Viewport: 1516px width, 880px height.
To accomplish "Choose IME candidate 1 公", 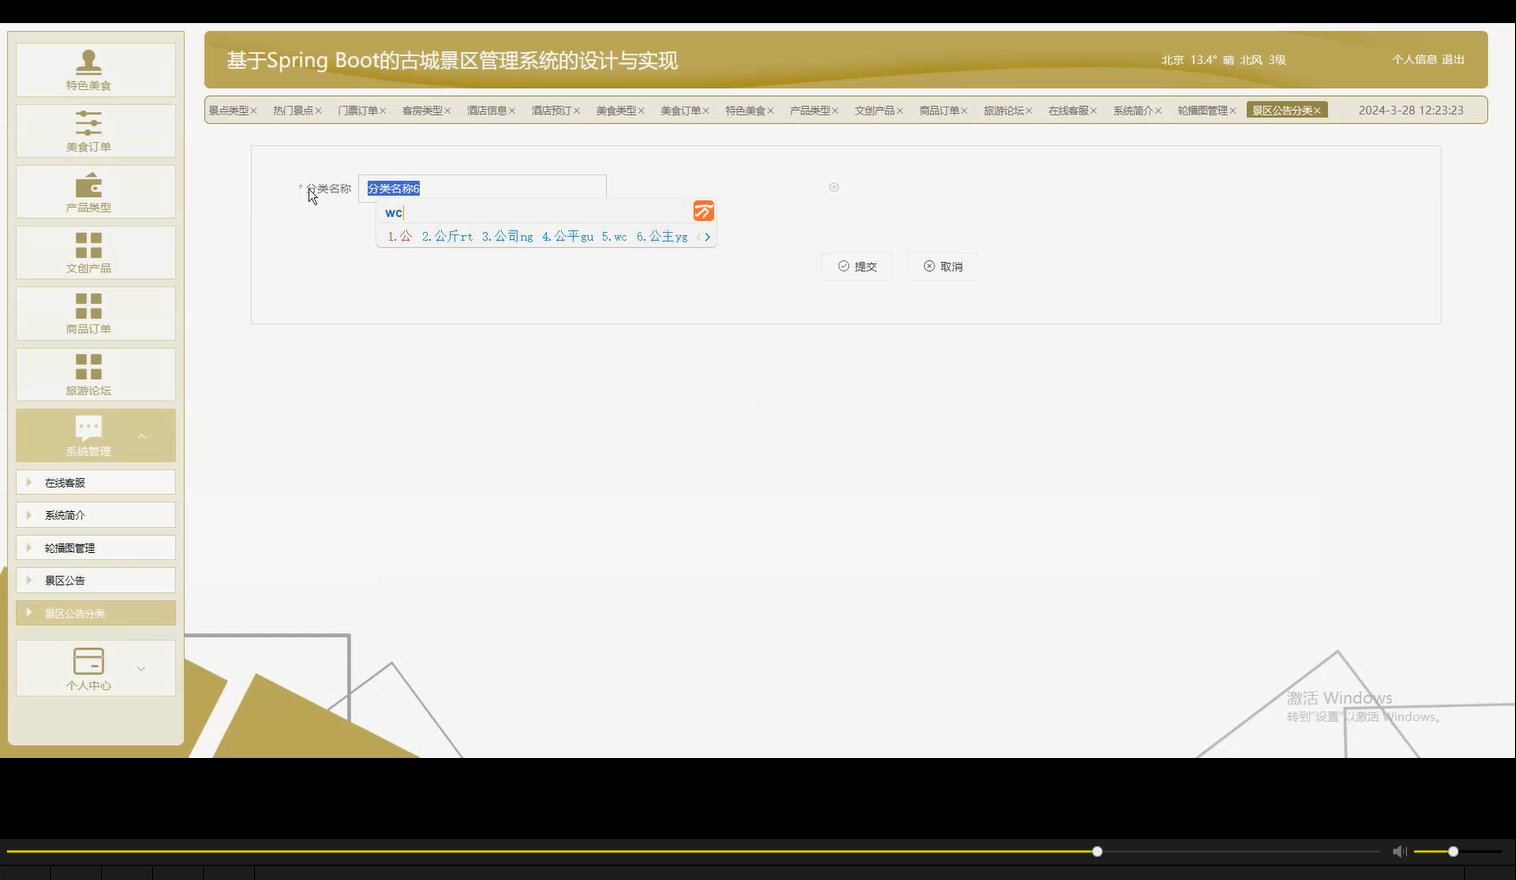I will (x=400, y=237).
